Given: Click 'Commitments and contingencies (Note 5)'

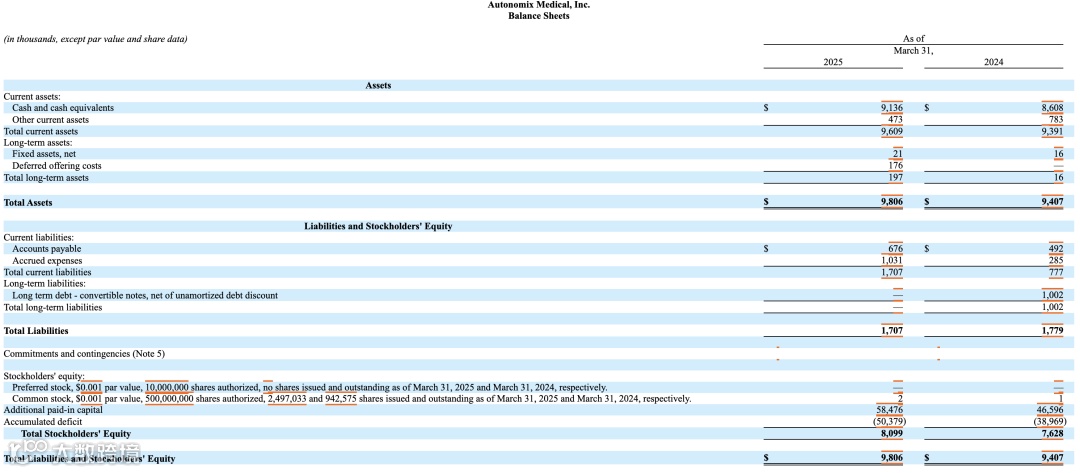Looking at the screenshot, I should click(85, 354).
